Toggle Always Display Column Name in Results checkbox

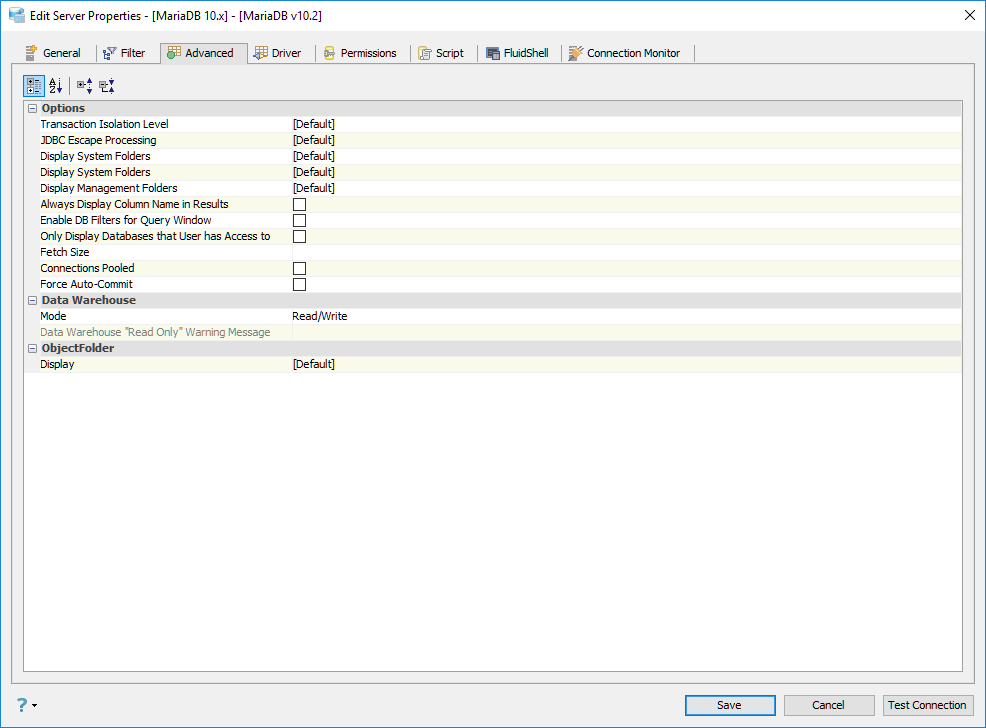[x=299, y=204]
